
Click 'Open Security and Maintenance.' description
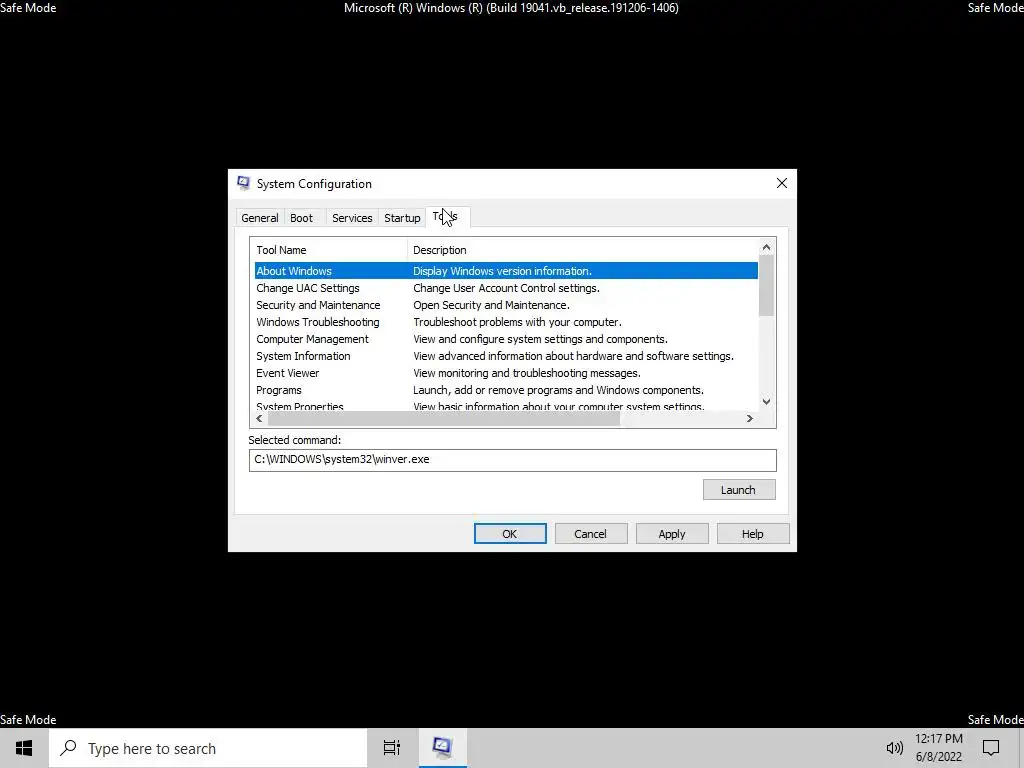pyautogui.click(x=491, y=305)
